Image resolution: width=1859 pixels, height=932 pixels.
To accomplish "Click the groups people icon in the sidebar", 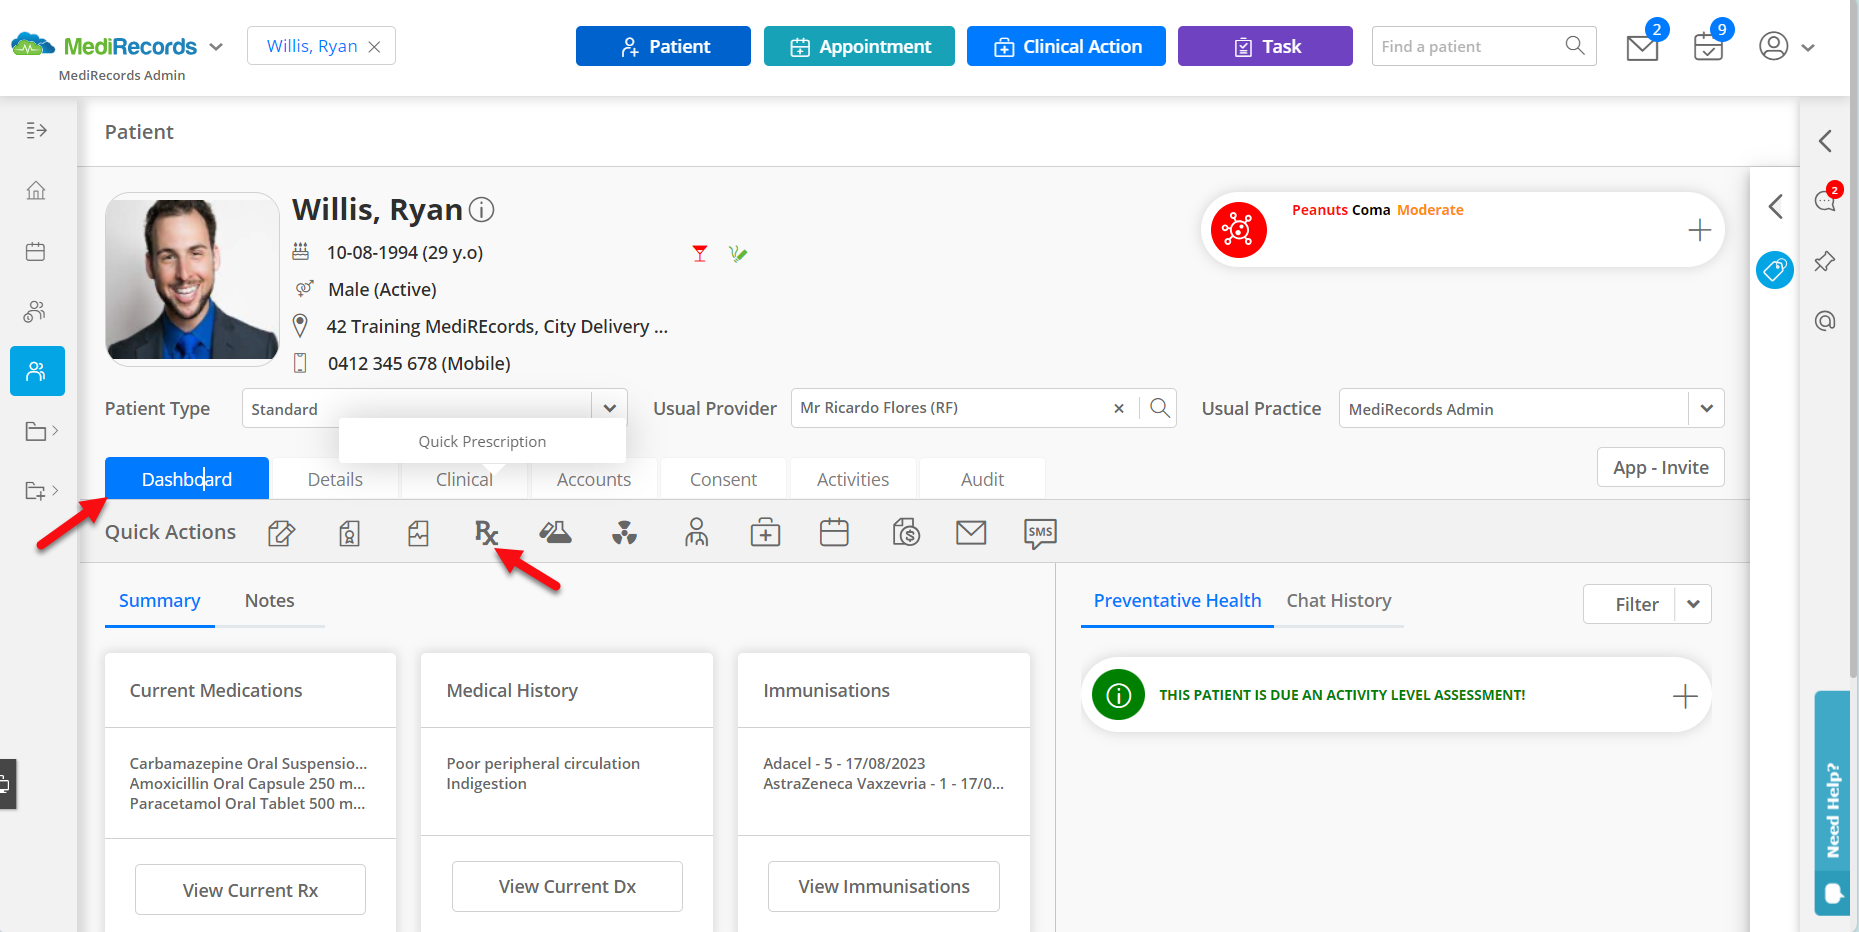I will (36, 311).
